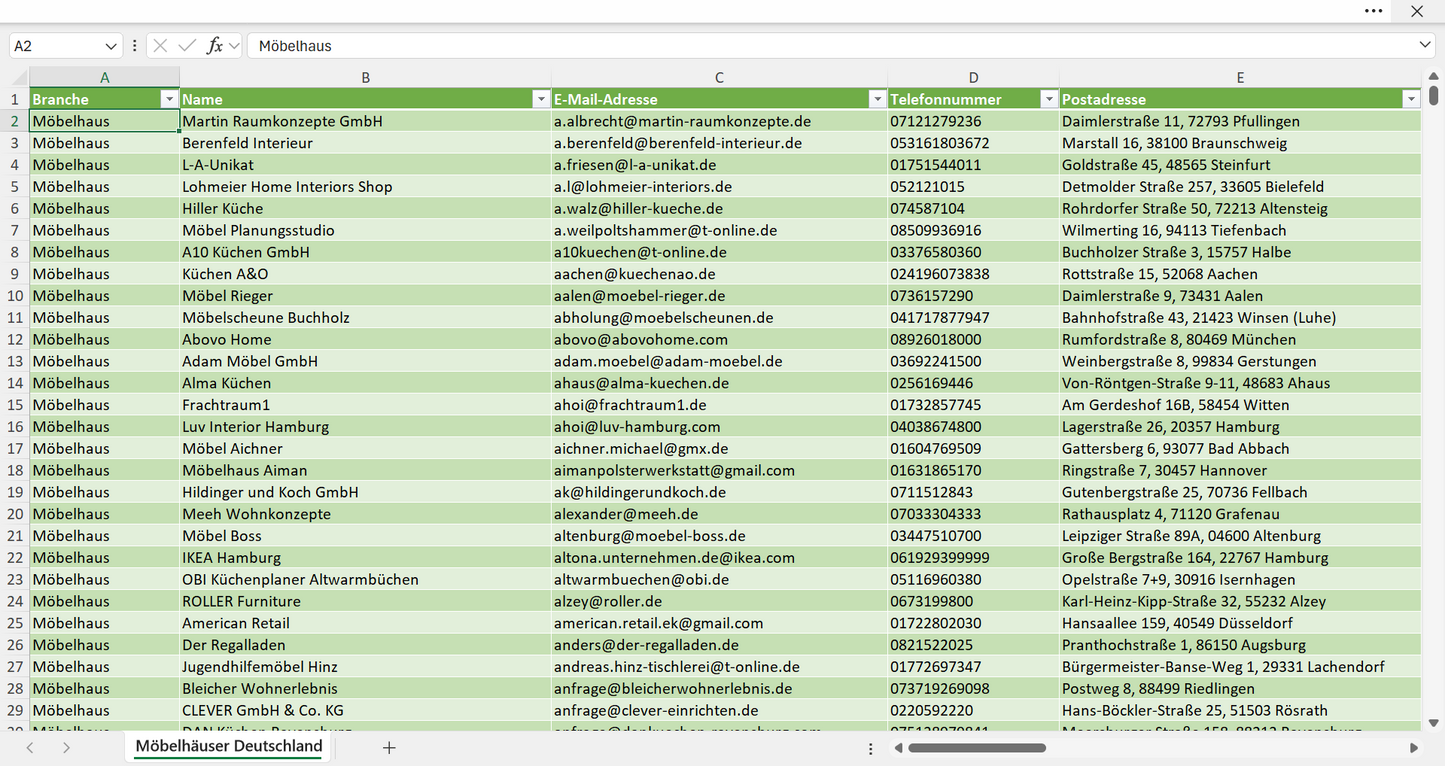This screenshot has width=1445, height=766.
Task: Select column D header
Action: click(973, 77)
